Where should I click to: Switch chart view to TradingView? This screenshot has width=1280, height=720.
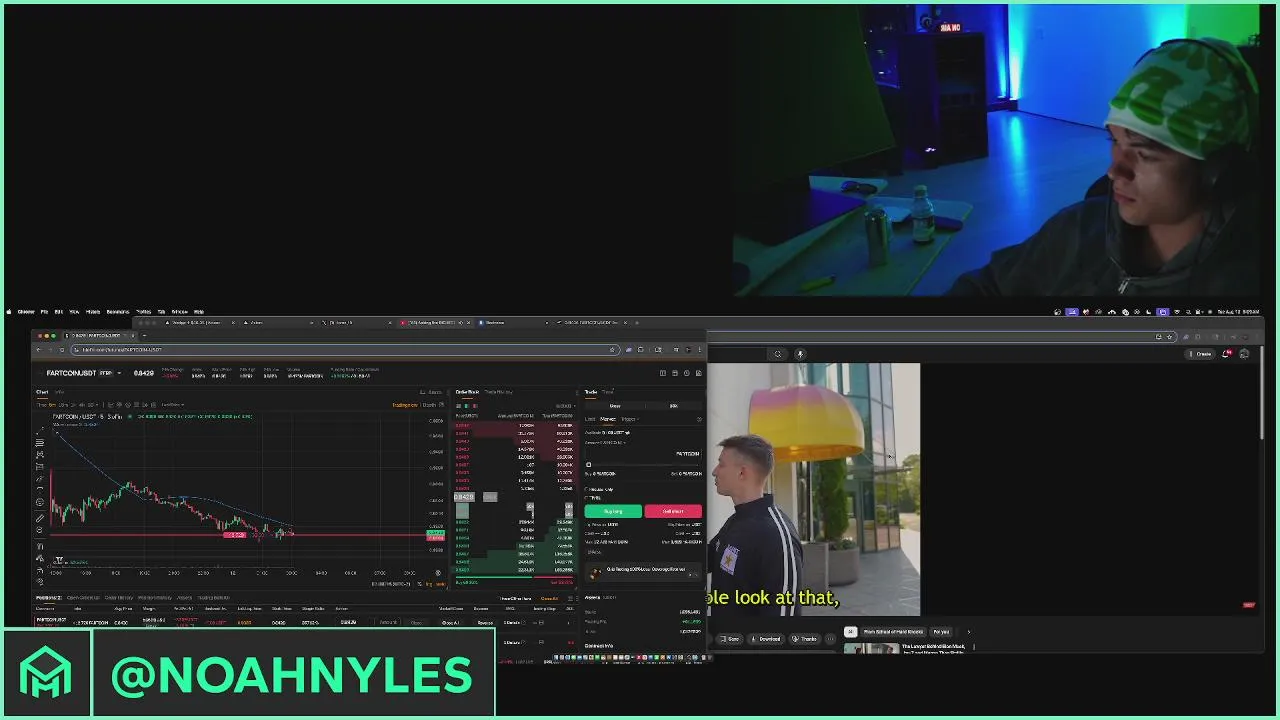coord(404,405)
